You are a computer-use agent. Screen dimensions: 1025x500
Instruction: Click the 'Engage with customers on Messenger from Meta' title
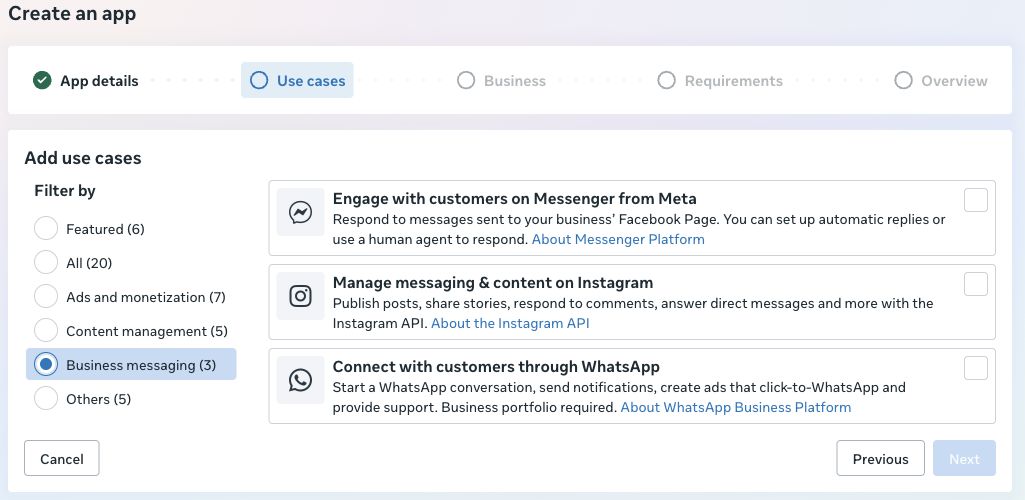click(514, 199)
